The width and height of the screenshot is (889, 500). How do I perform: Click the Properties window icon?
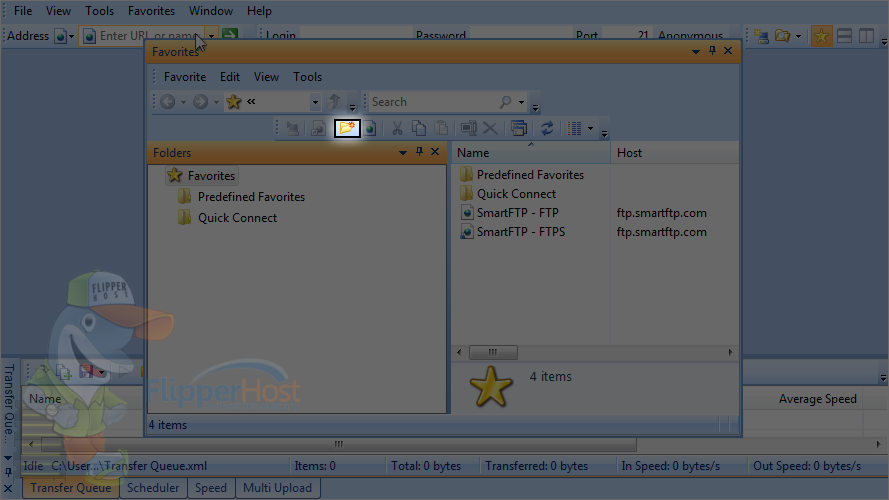(519, 129)
